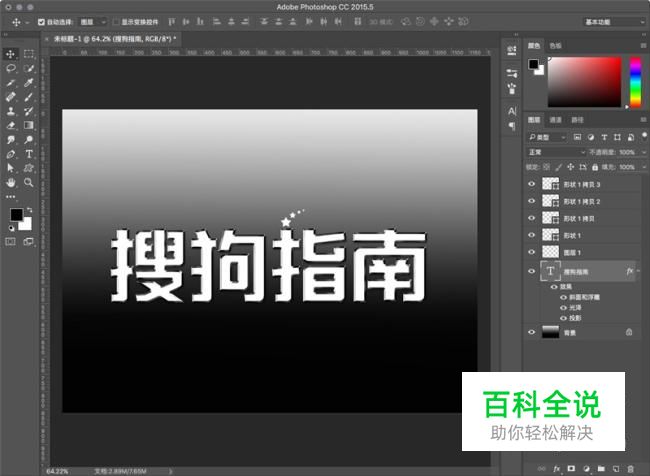Open the layer filter 类型 dropdown
650x476 pixels.
tap(547, 137)
